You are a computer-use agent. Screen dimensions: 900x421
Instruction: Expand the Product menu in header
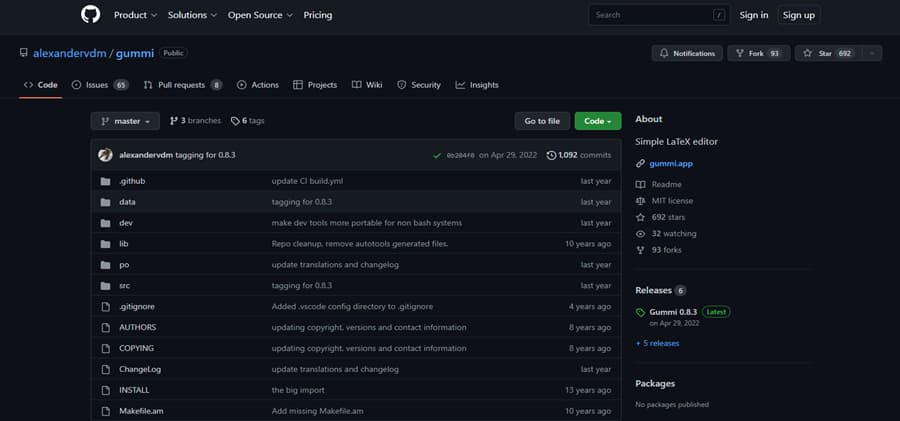tap(135, 15)
